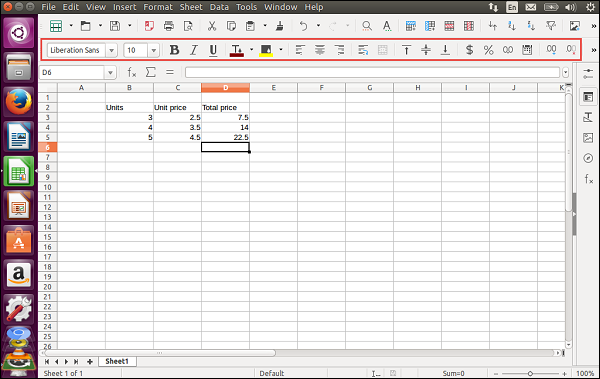Open the Sheet menu
The image size is (600, 379).
coord(191,7)
